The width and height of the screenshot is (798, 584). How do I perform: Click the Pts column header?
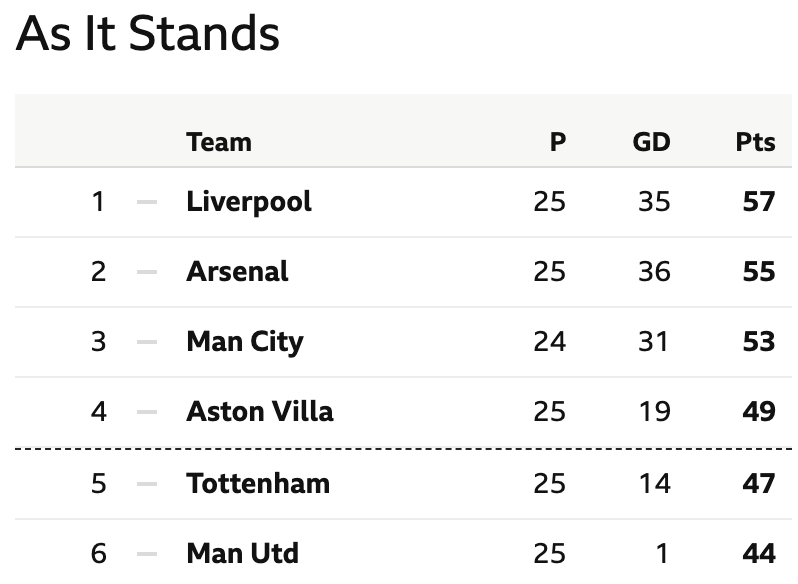point(756,142)
